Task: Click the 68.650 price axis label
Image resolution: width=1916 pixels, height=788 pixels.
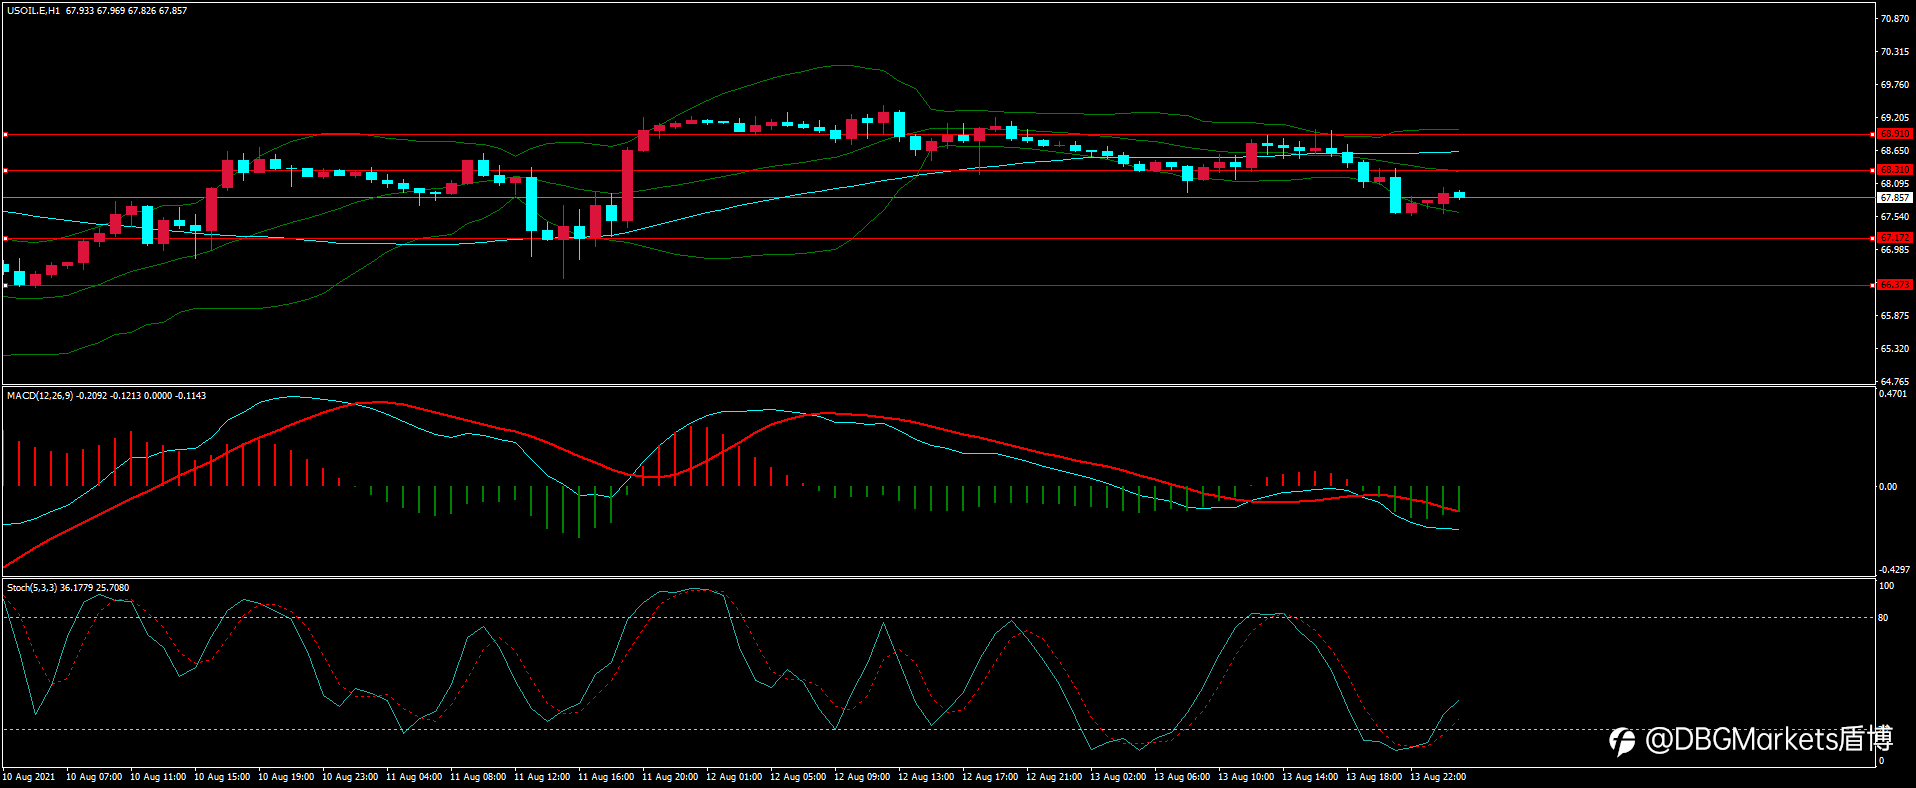Action: [1895, 151]
